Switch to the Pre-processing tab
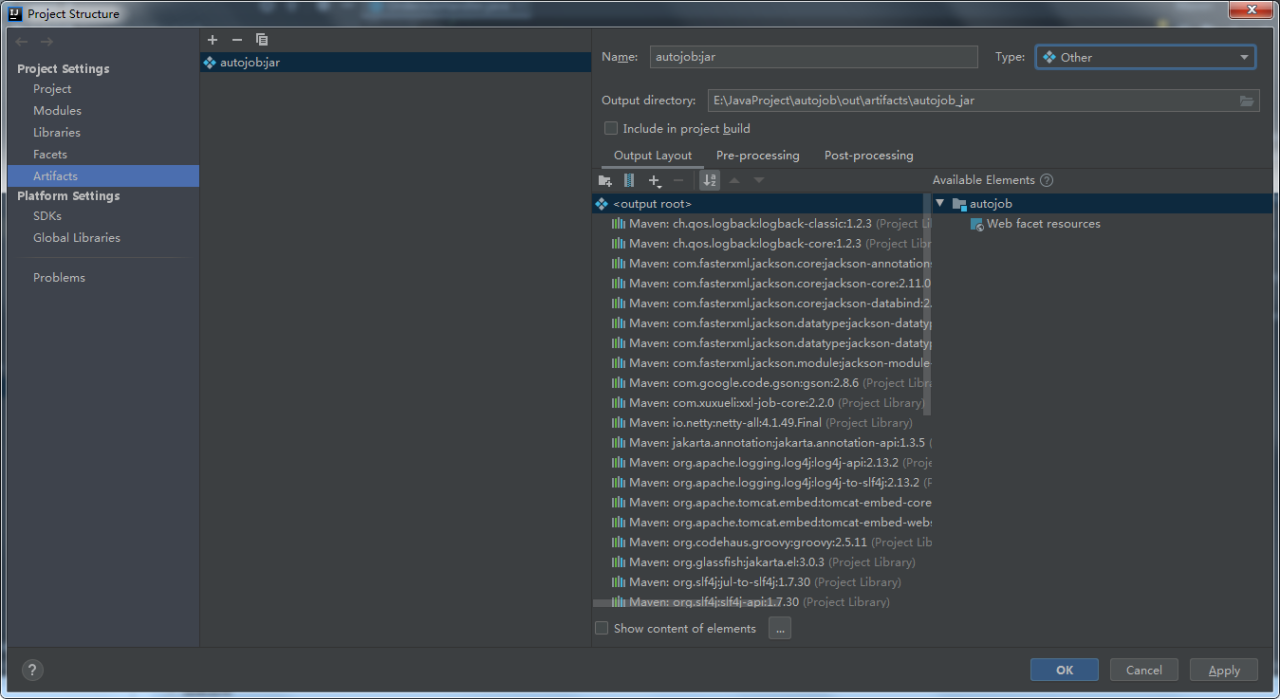 pos(758,156)
